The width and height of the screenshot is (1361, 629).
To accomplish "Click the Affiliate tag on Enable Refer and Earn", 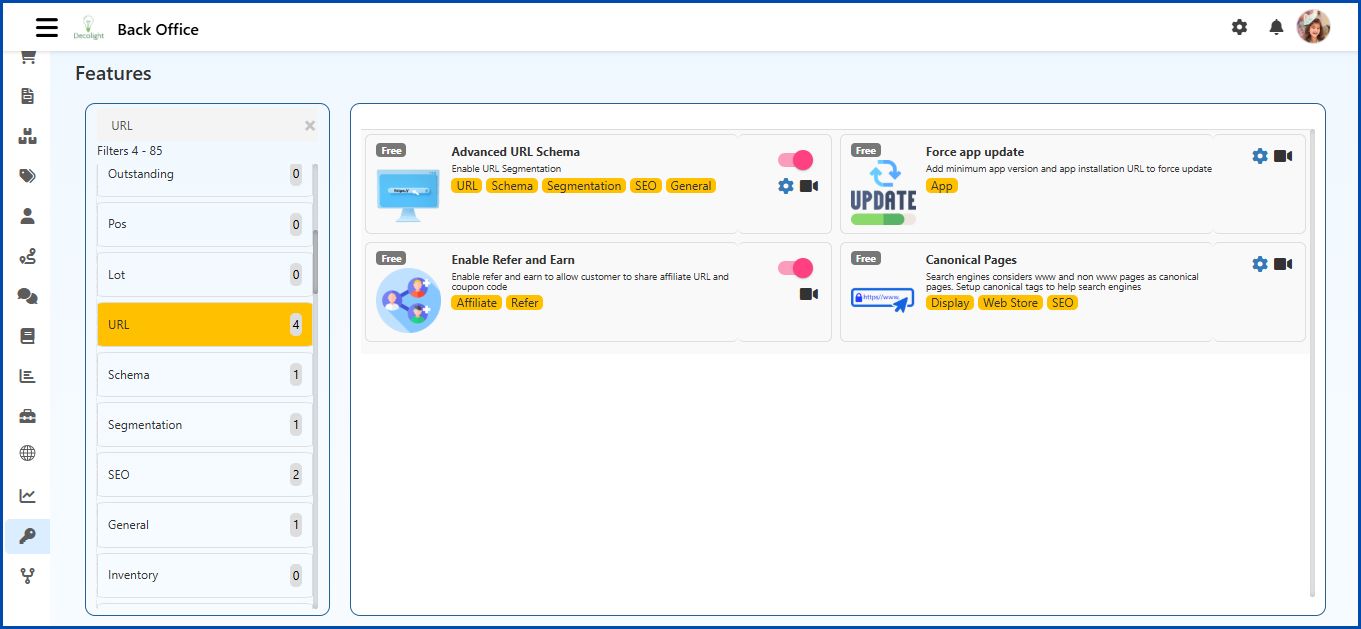I will tap(476, 302).
